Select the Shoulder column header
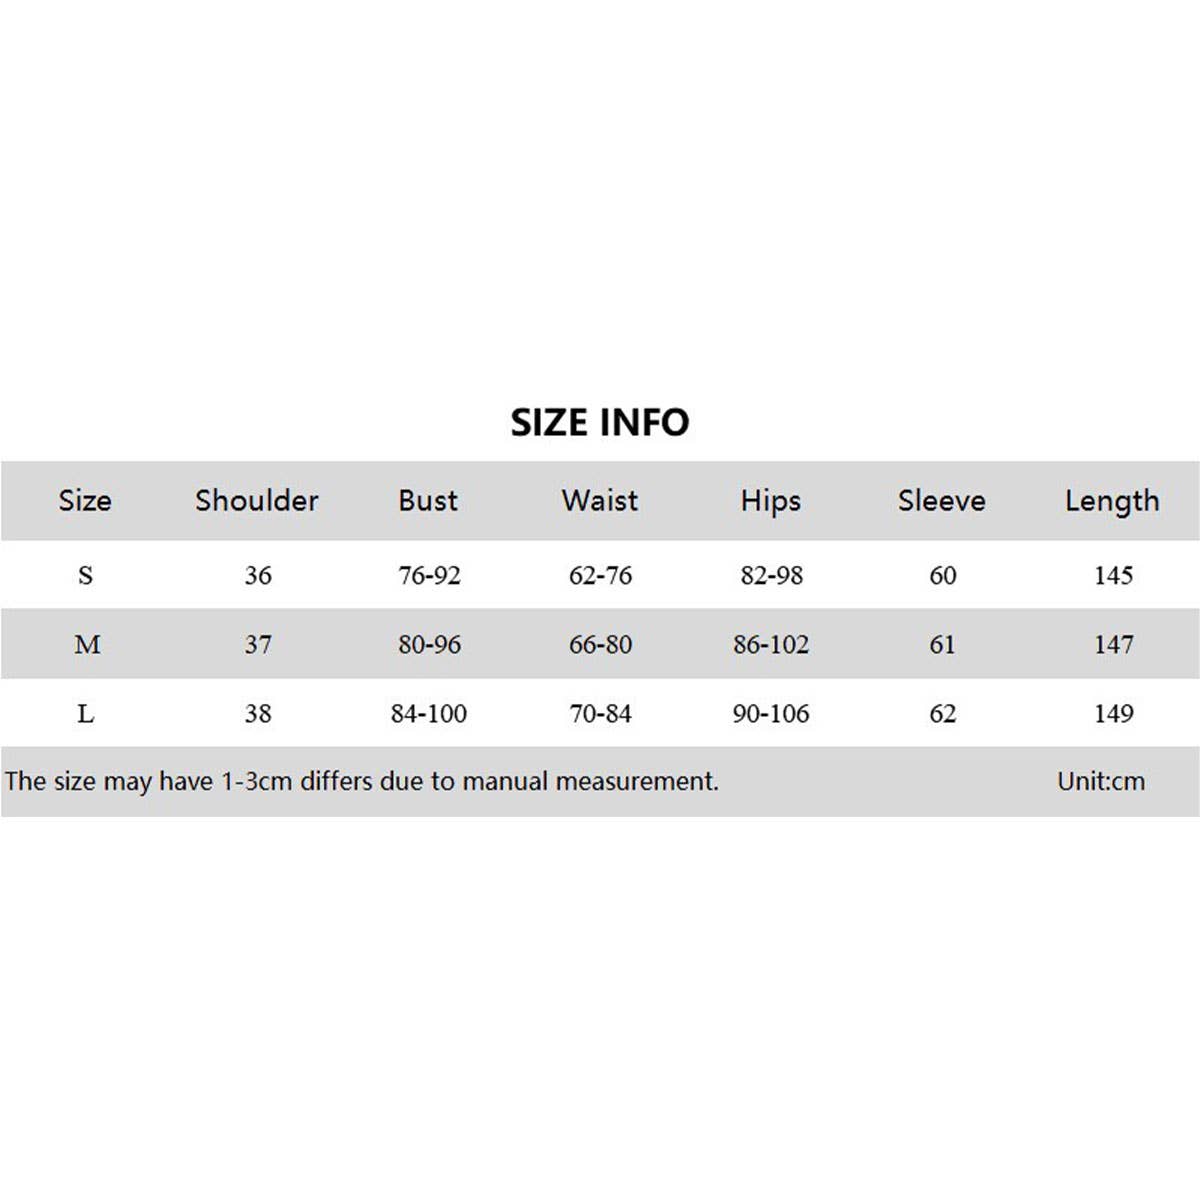Viewport: 1200px width, 1200px height. pyautogui.click(x=257, y=500)
